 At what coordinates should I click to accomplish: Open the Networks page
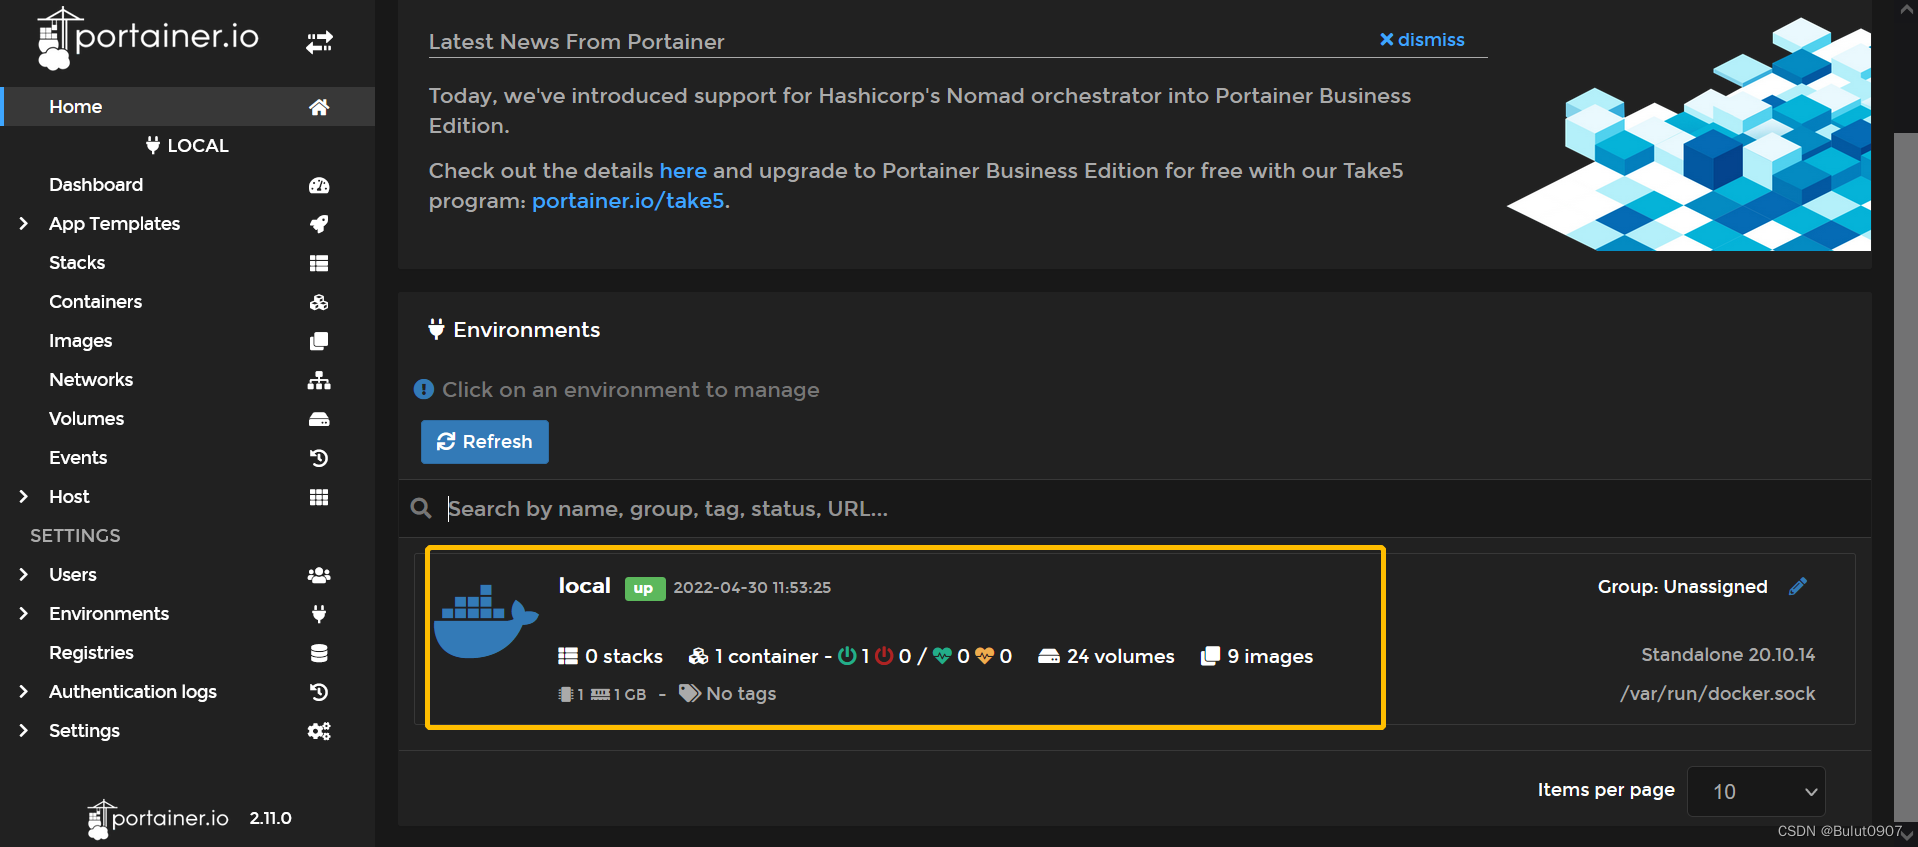tap(91, 379)
